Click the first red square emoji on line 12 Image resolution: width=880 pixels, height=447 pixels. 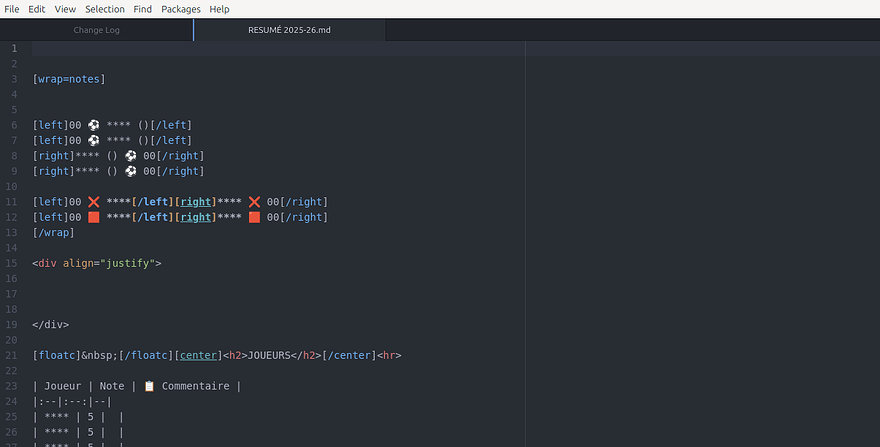pos(94,217)
